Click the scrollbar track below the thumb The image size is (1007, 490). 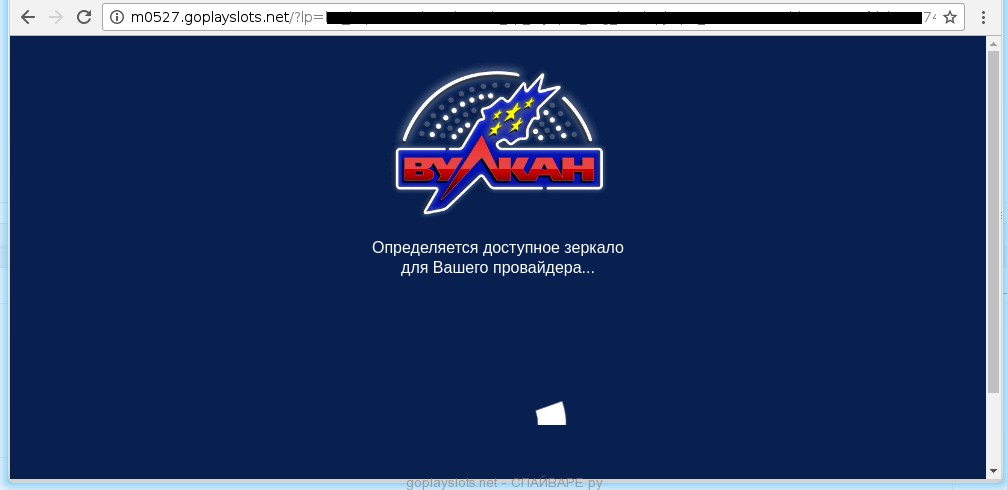992,430
